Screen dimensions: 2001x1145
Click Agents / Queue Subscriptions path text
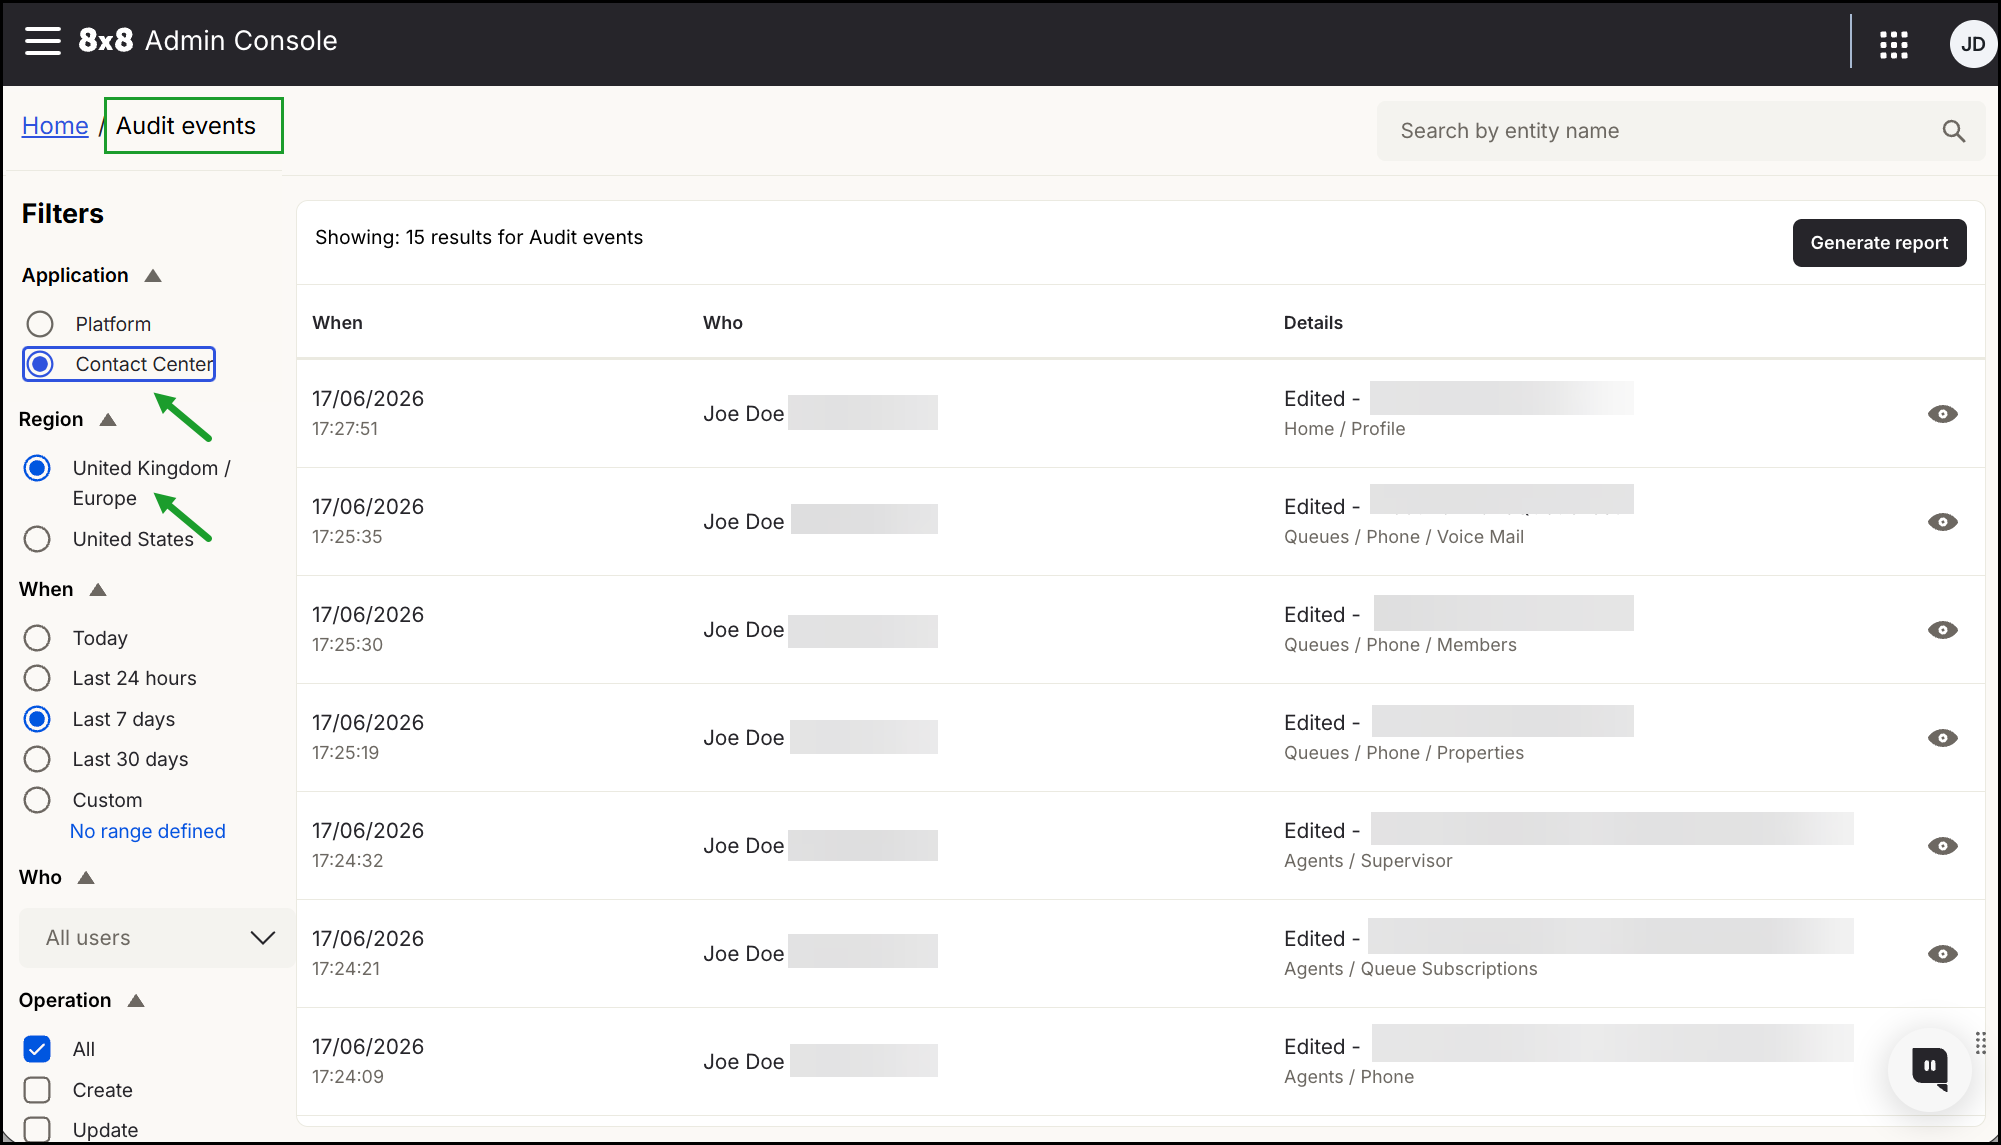tap(1411, 969)
